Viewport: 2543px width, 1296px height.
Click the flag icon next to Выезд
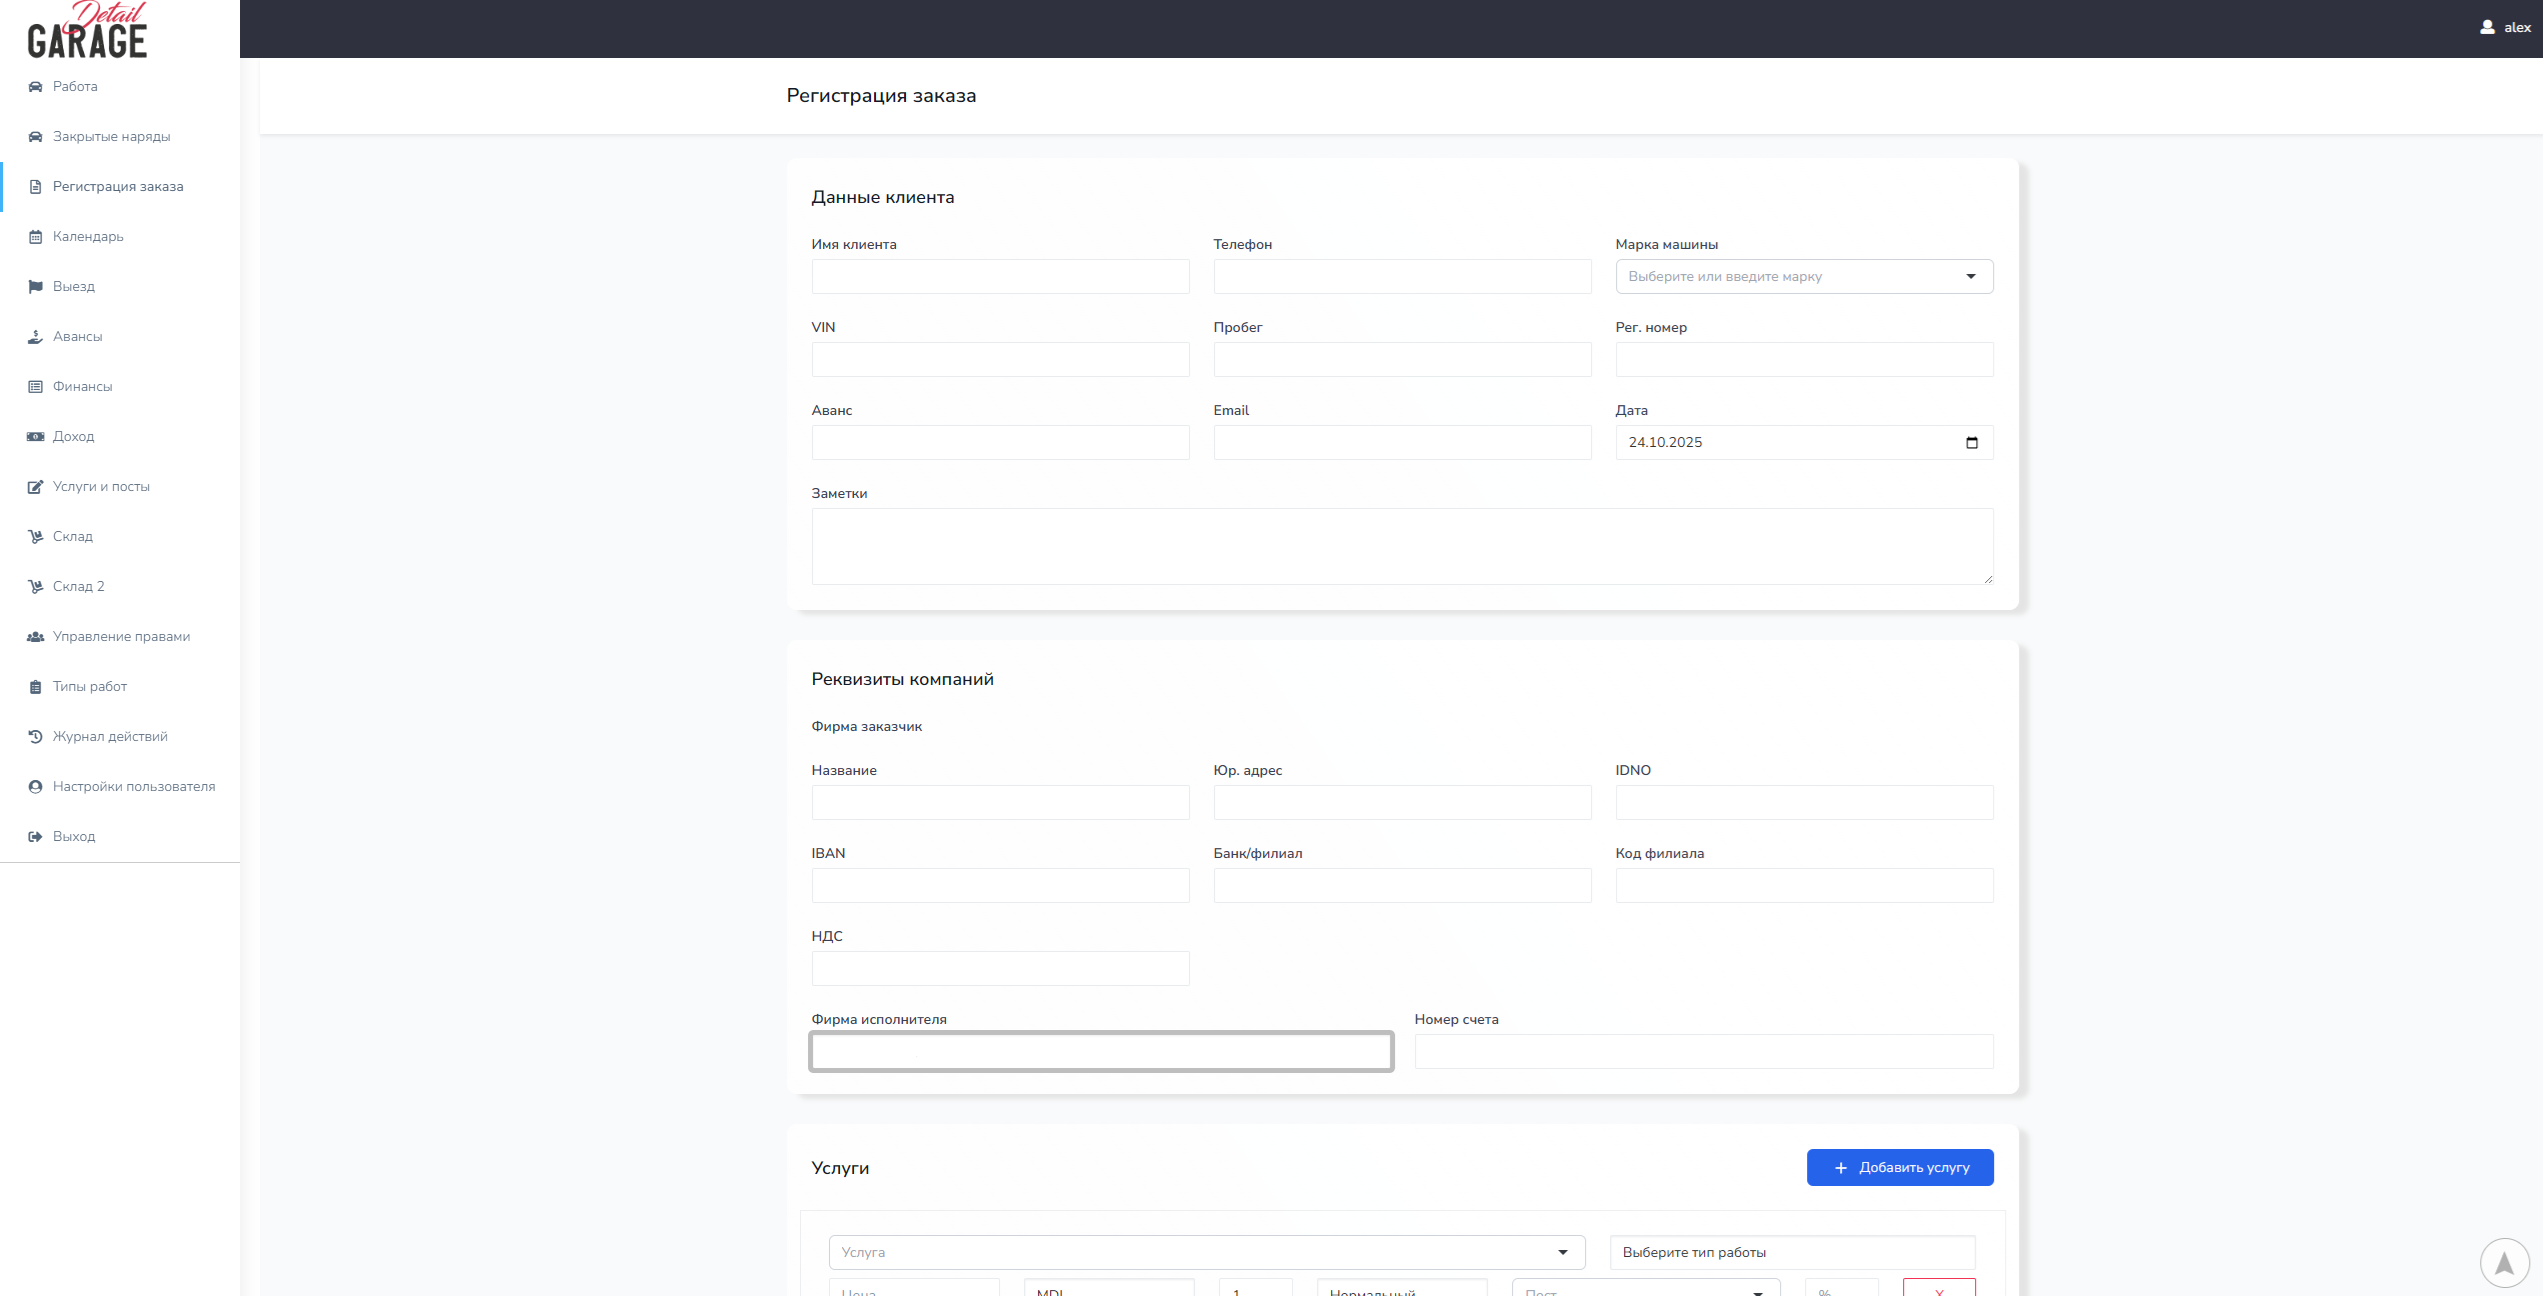click(35, 287)
